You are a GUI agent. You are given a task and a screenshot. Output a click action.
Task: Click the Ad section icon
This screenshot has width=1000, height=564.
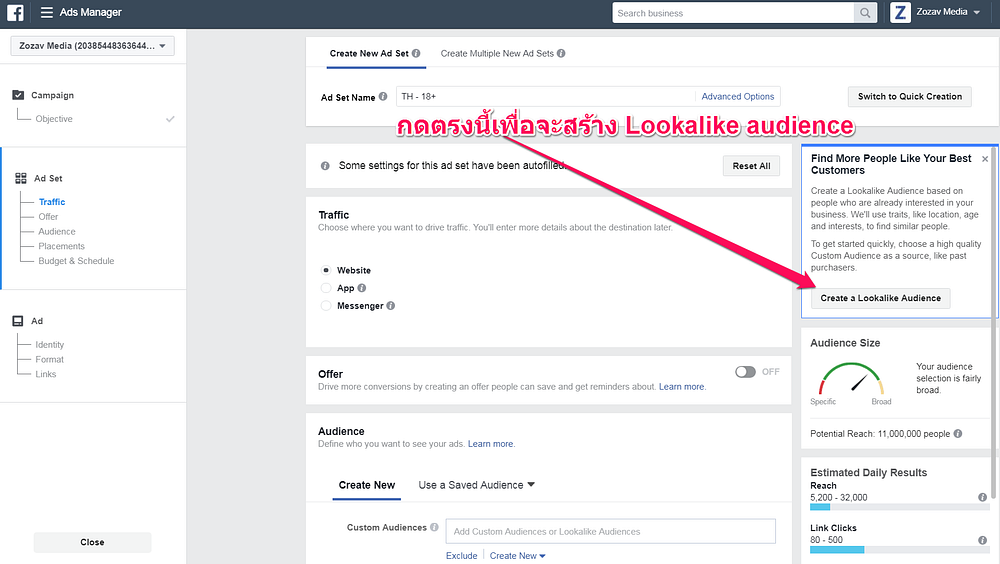pos(18,321)
